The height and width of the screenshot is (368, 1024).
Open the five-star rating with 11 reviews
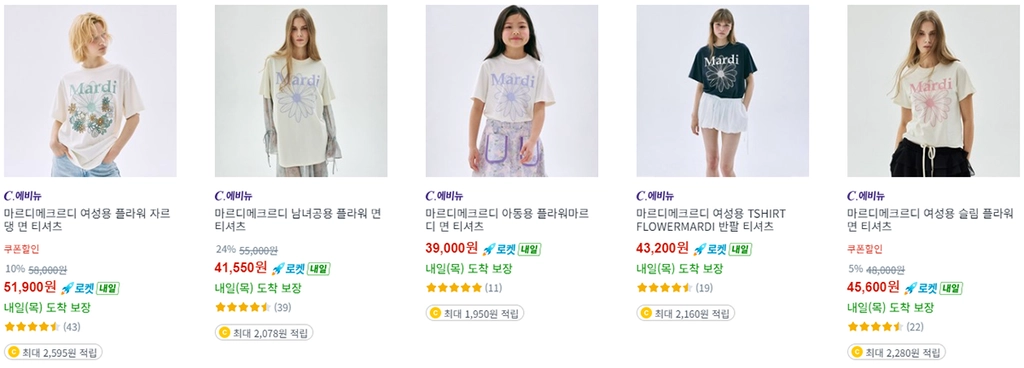(464, 288)
